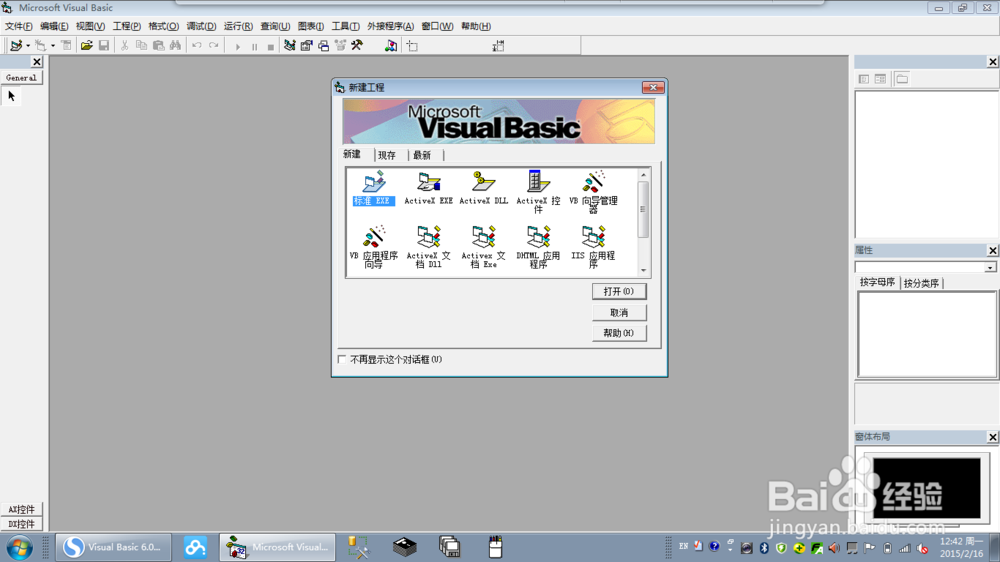Click the Open Project folder icon
This screenshot has height=562, width=1000.
[87, 45]
